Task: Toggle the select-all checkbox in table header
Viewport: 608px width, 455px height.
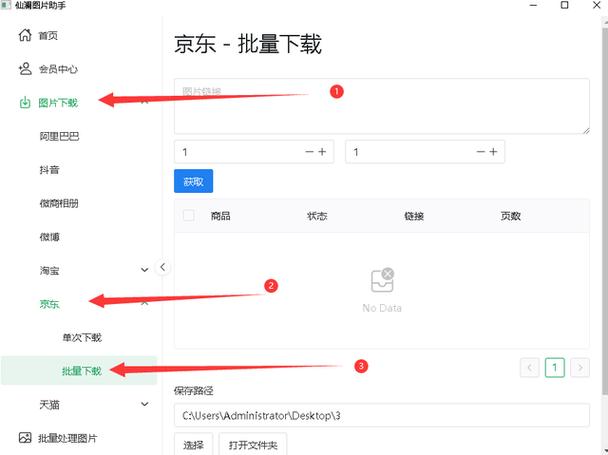Action: click(x=188, y=215)
